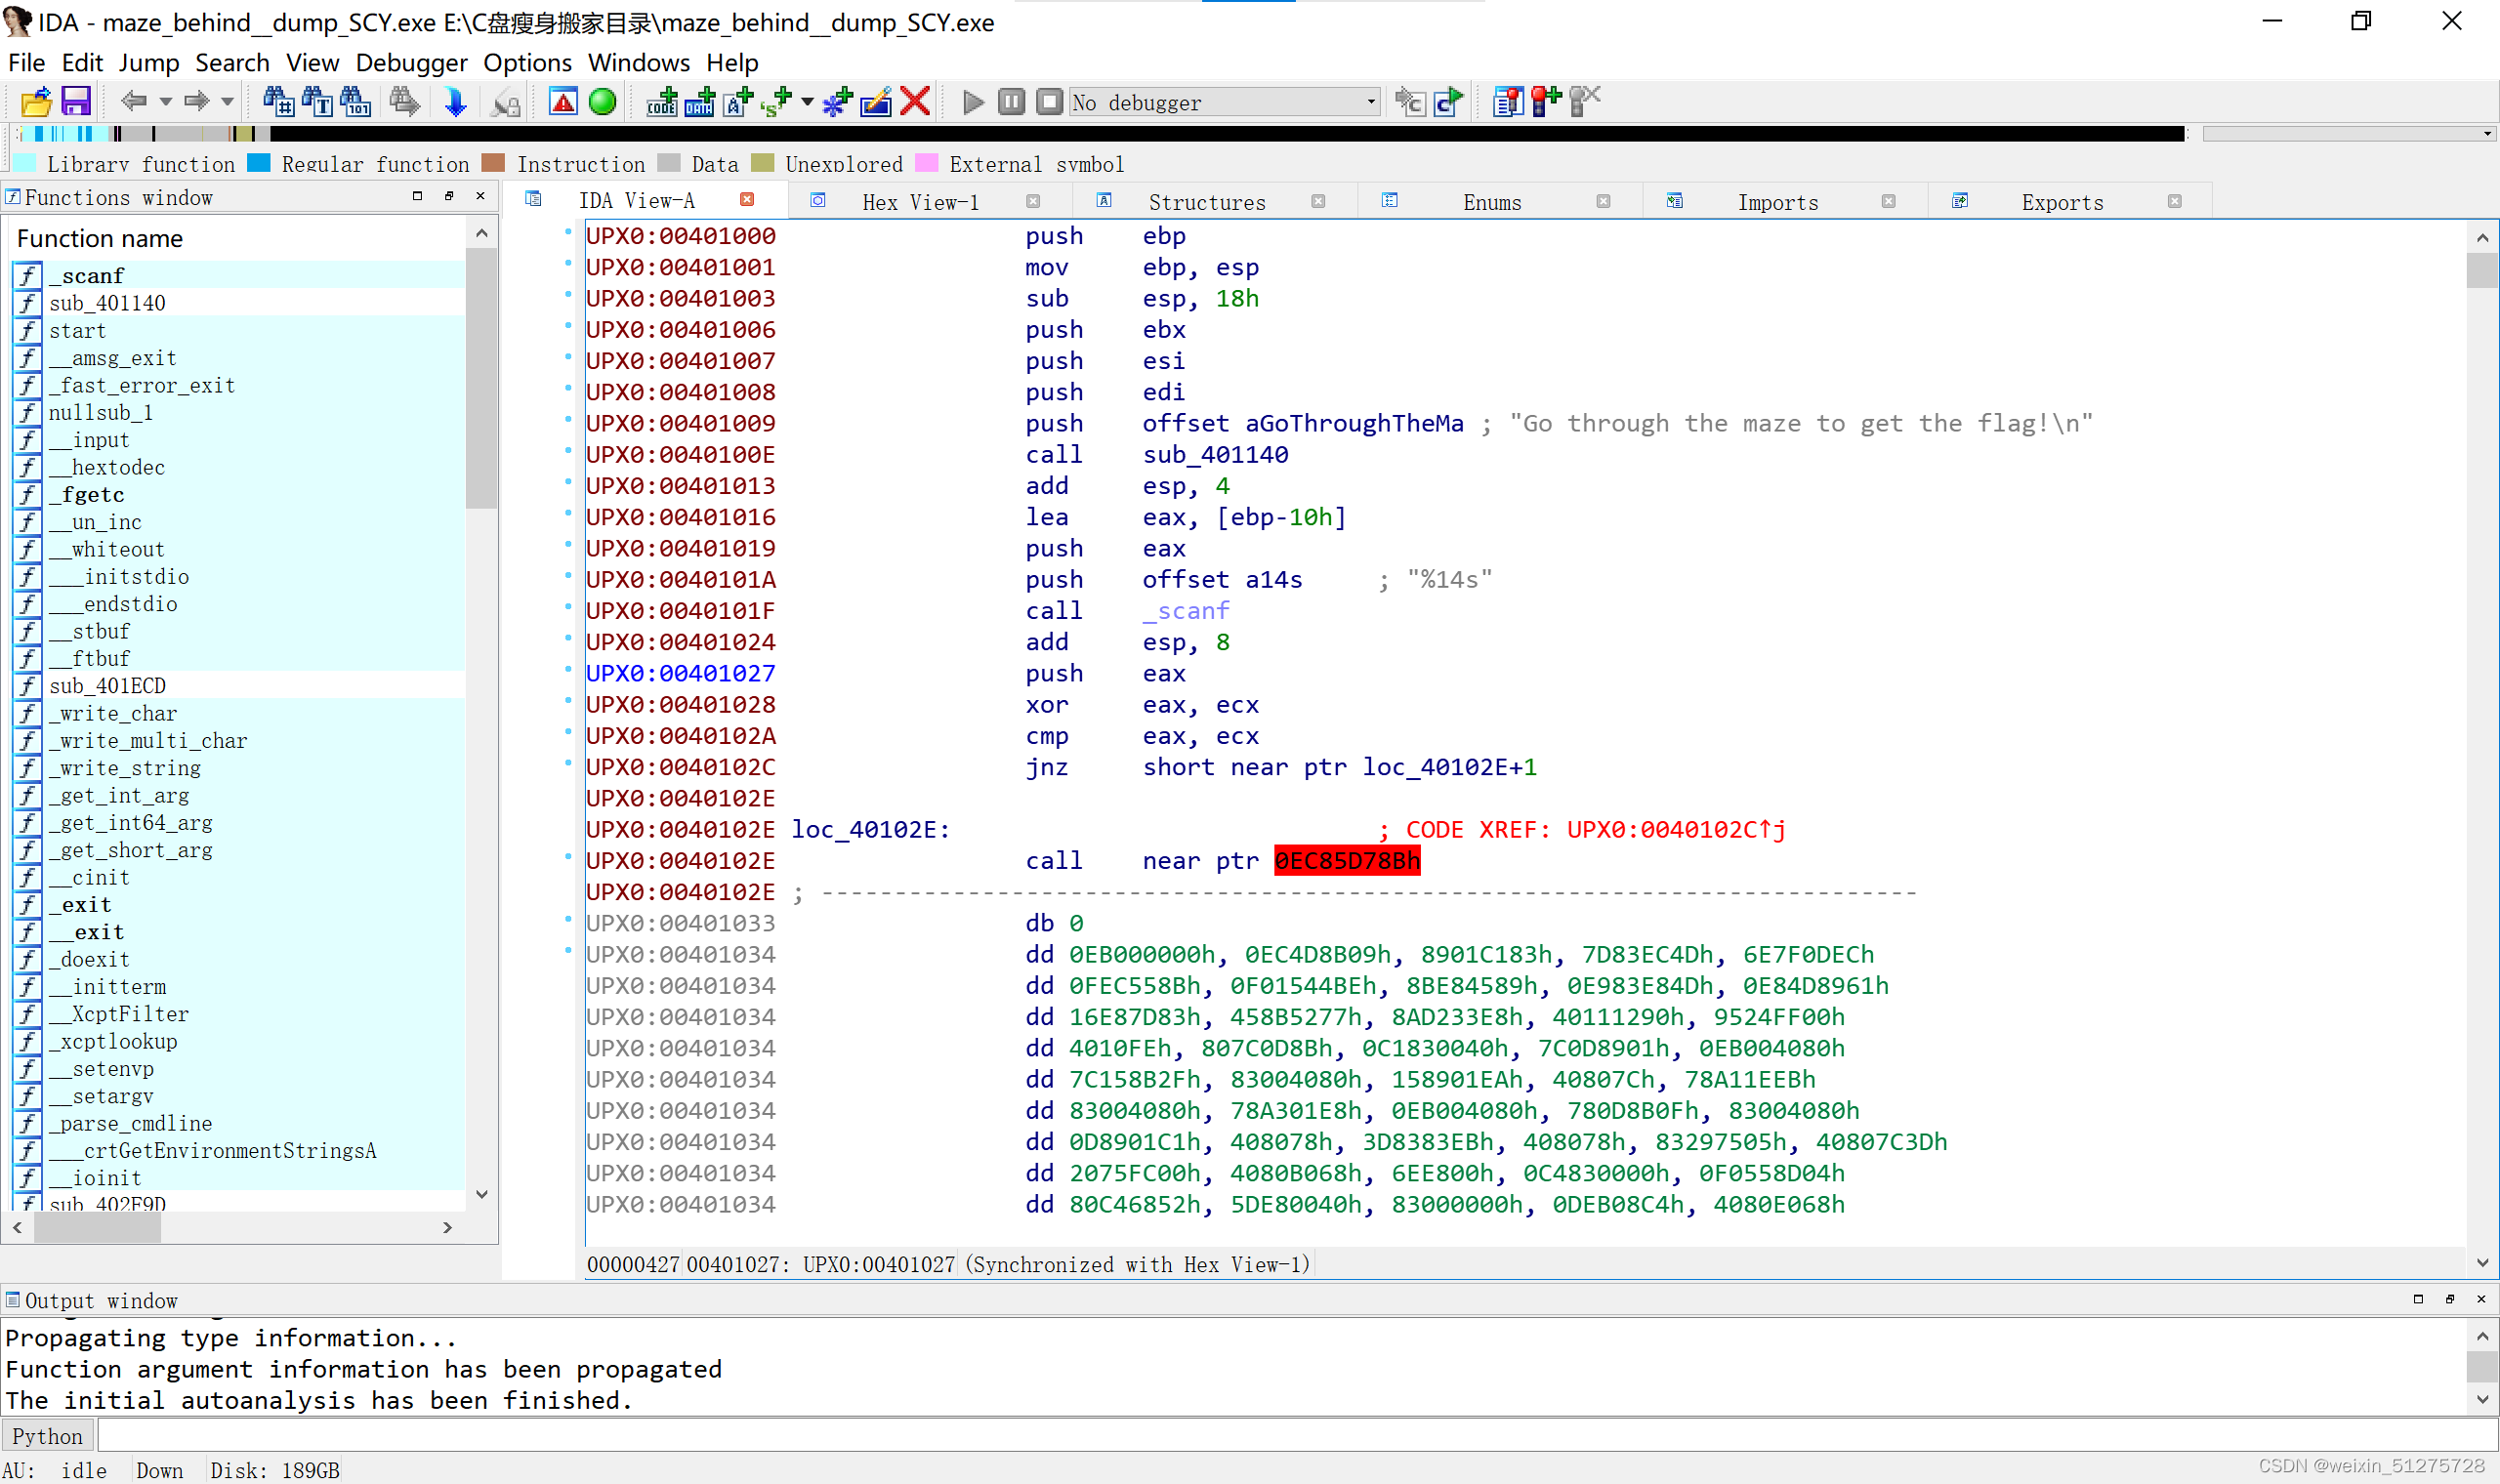Save the database with the floppy icon
Image resolution: width=2500 pixels, height=1484 pixels.
point(76,101)
